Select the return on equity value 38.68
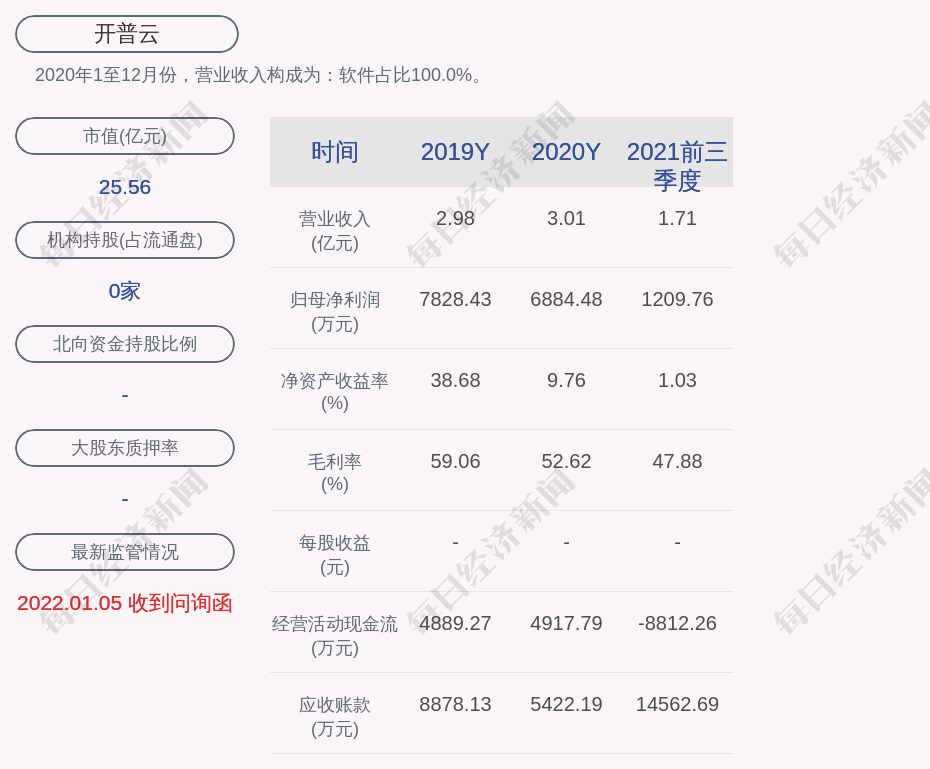930x769 pixels. [456, 380]
